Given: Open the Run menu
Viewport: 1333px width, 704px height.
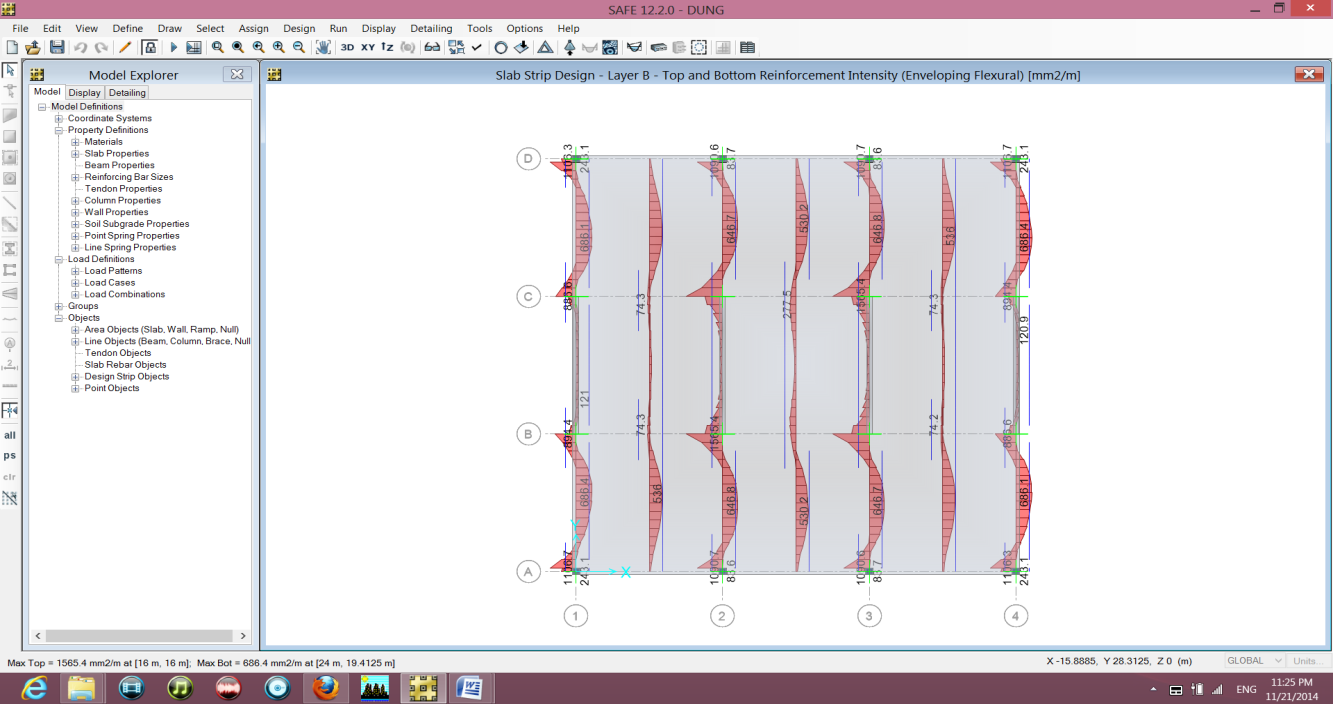Looking at the screenshot, I should [x=338, y=28].
